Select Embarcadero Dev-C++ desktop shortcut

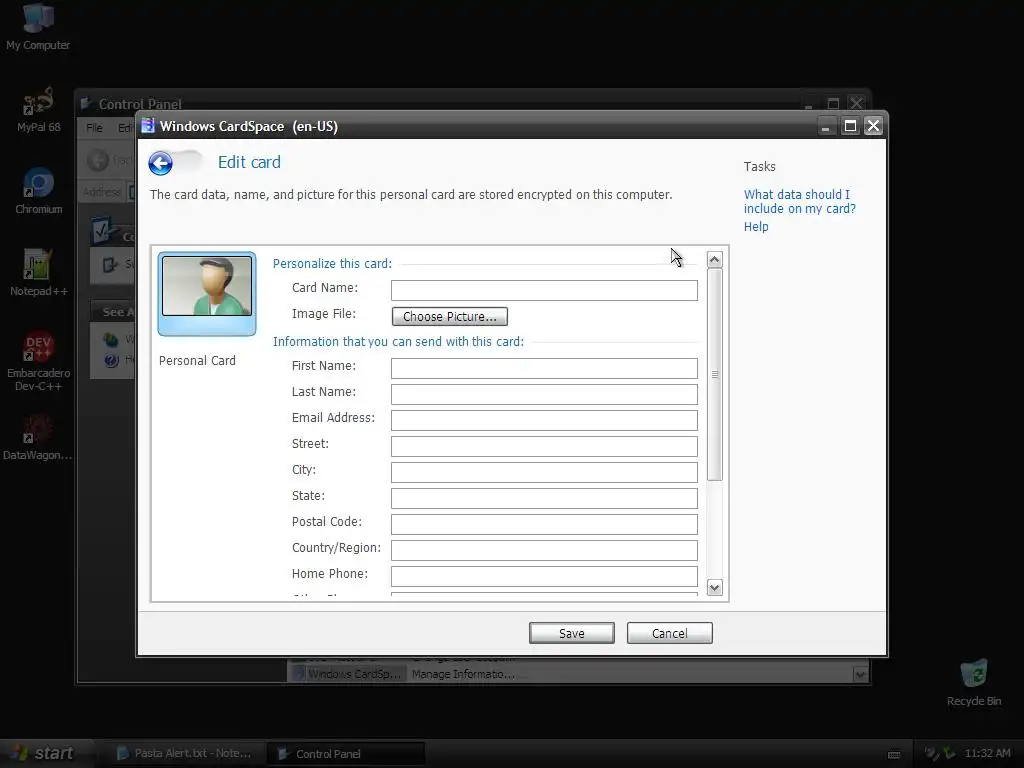[x=39, y=361]
